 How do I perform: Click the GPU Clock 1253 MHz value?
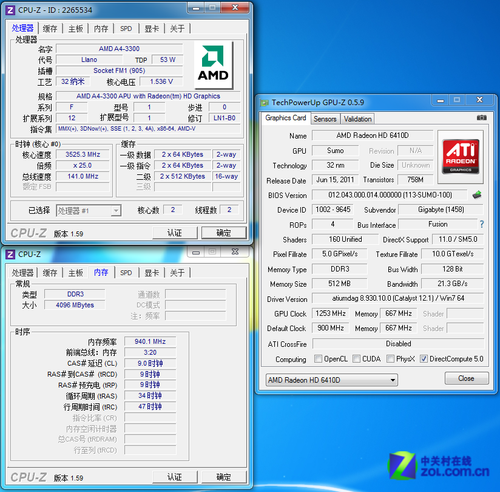(330, 314)
